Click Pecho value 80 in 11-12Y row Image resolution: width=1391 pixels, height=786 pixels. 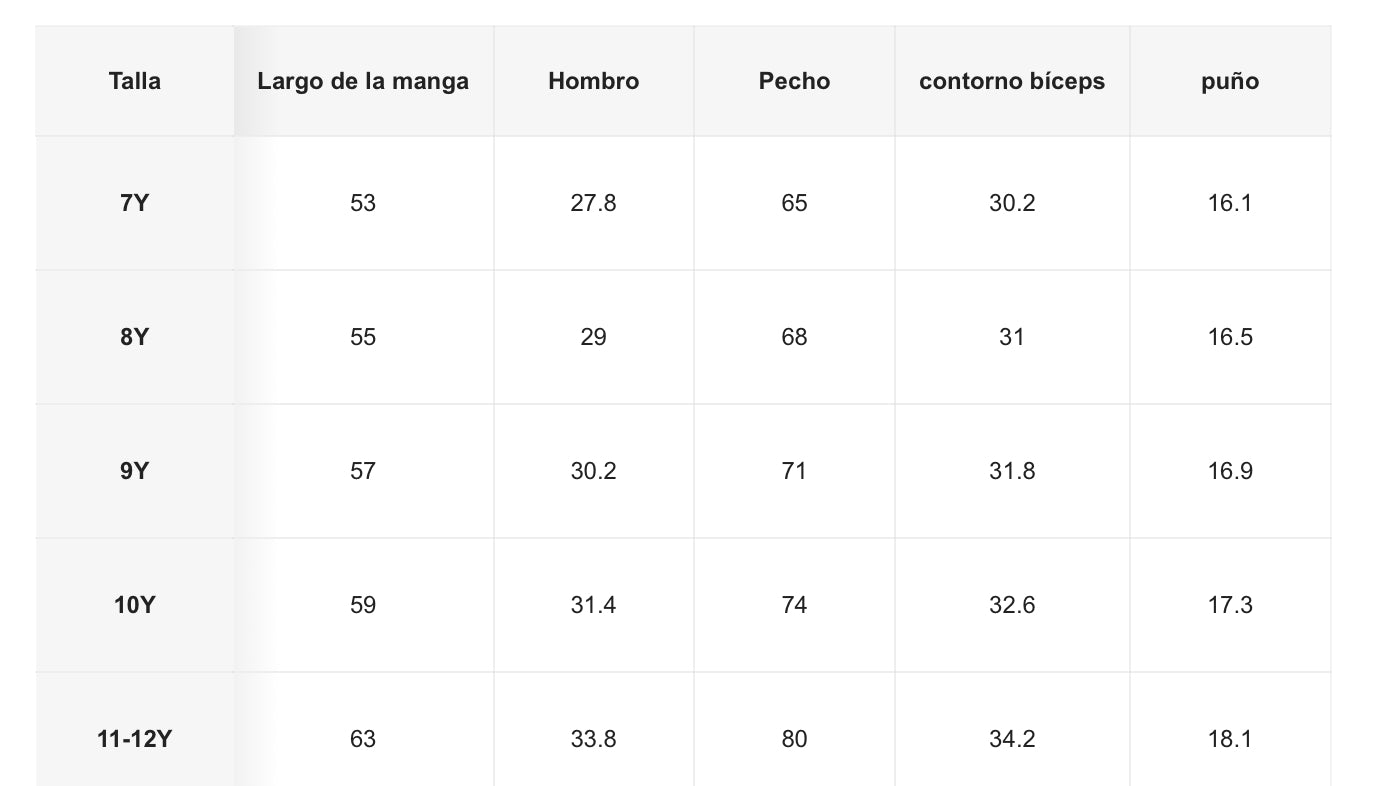794,739
